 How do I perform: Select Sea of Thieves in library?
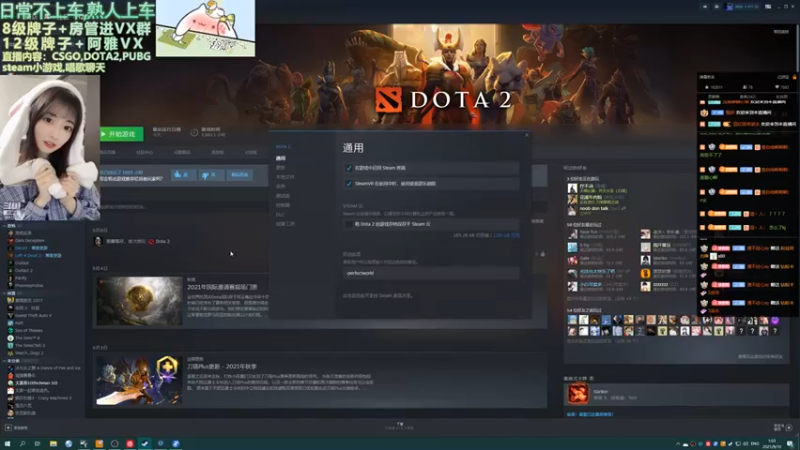pyautogui.click(x=29, y=331)
